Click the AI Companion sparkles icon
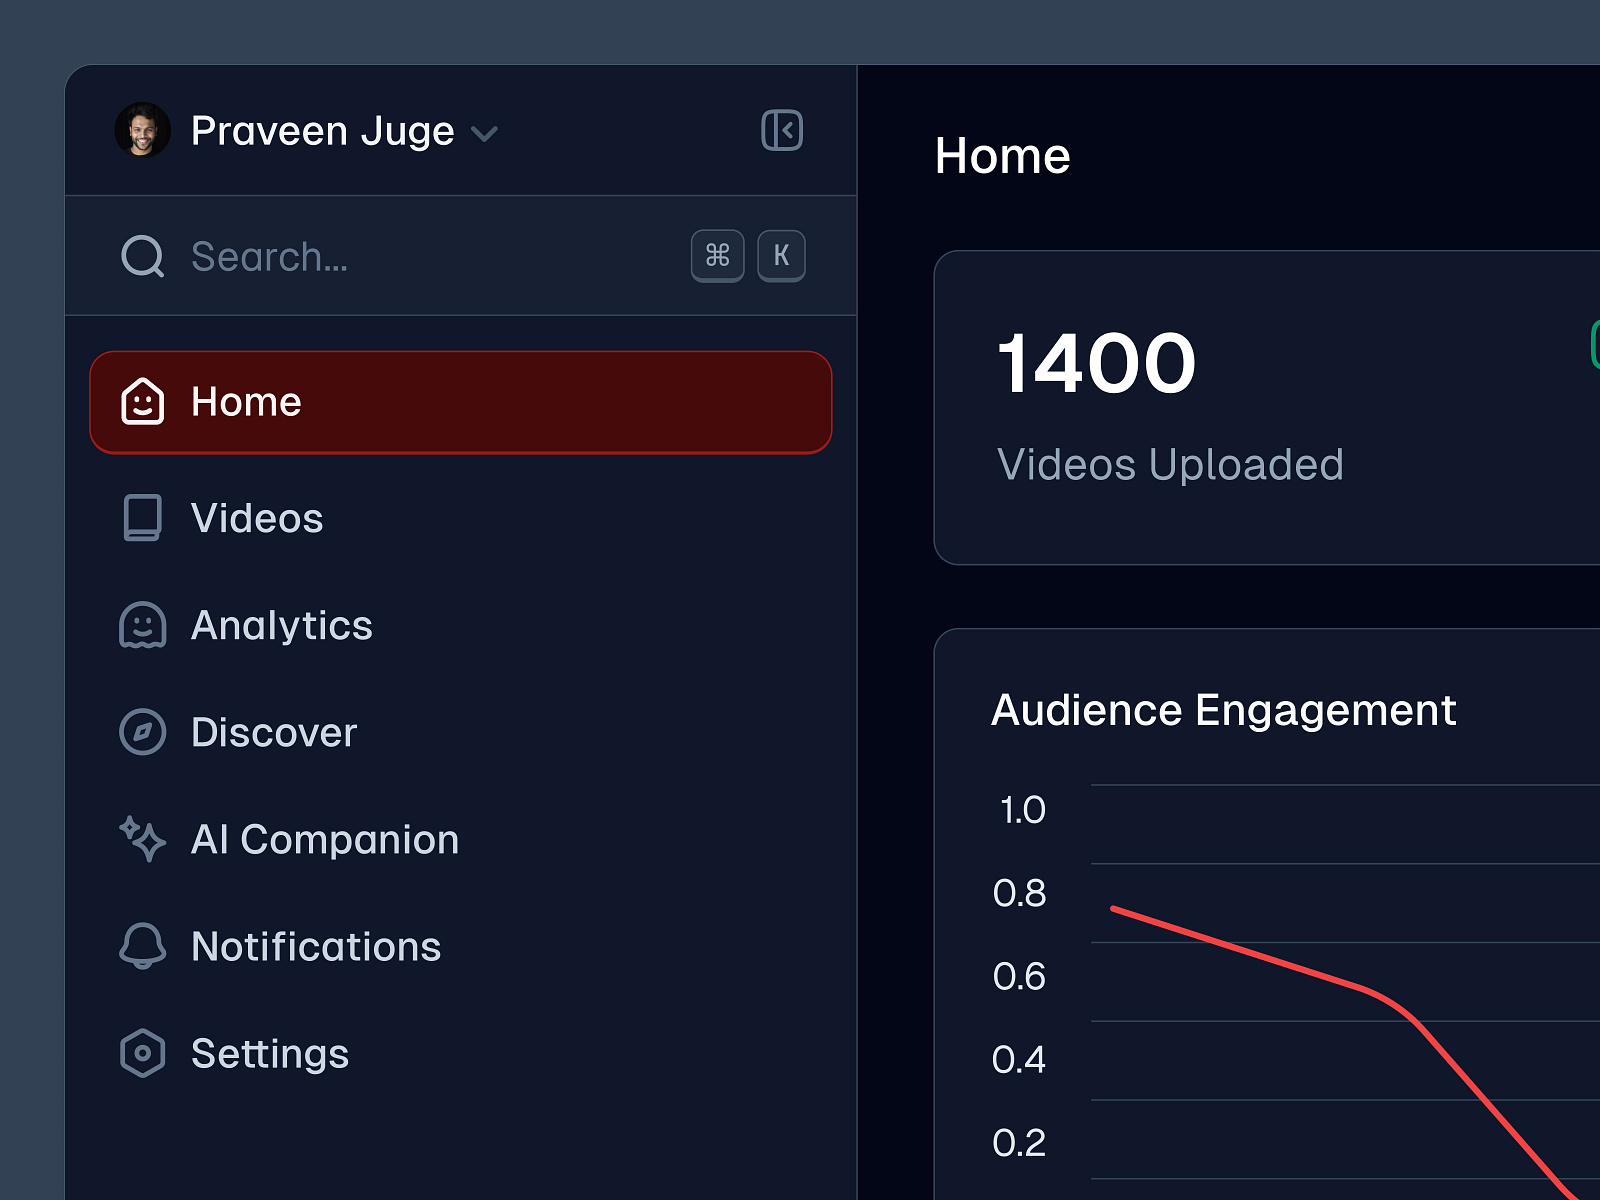This screenshot has width=1600, height=1200. (143, 839)
